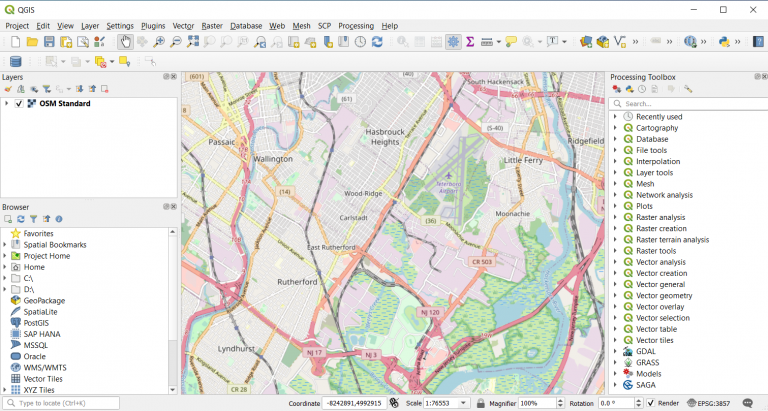The height and width of the screenshot is (411, 768).
Task: Uncheck OSM Standard layer visibility
Action: (19, 104)
